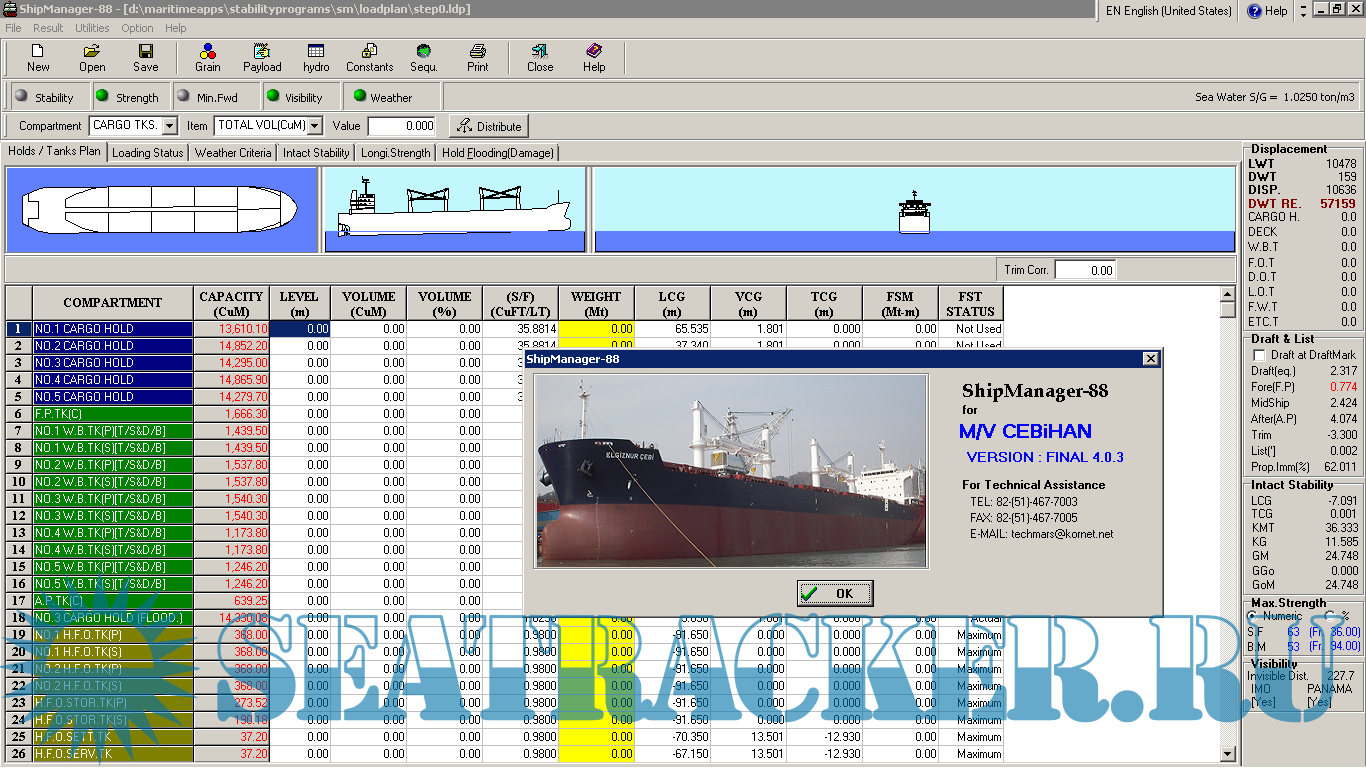The image size is (1366, 768).
Task: Expand the Compartment CARGO TKS dropdown
Action: 169,126
